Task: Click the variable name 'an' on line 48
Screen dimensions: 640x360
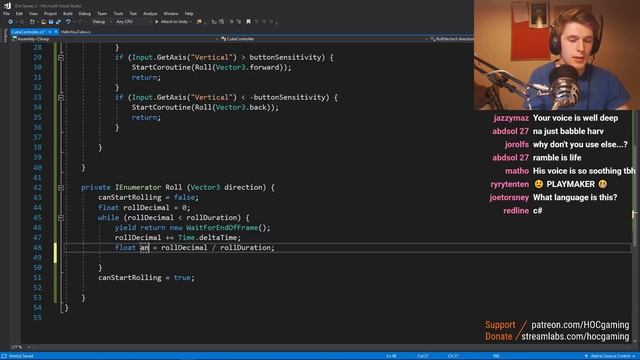Action: [144, 248]
